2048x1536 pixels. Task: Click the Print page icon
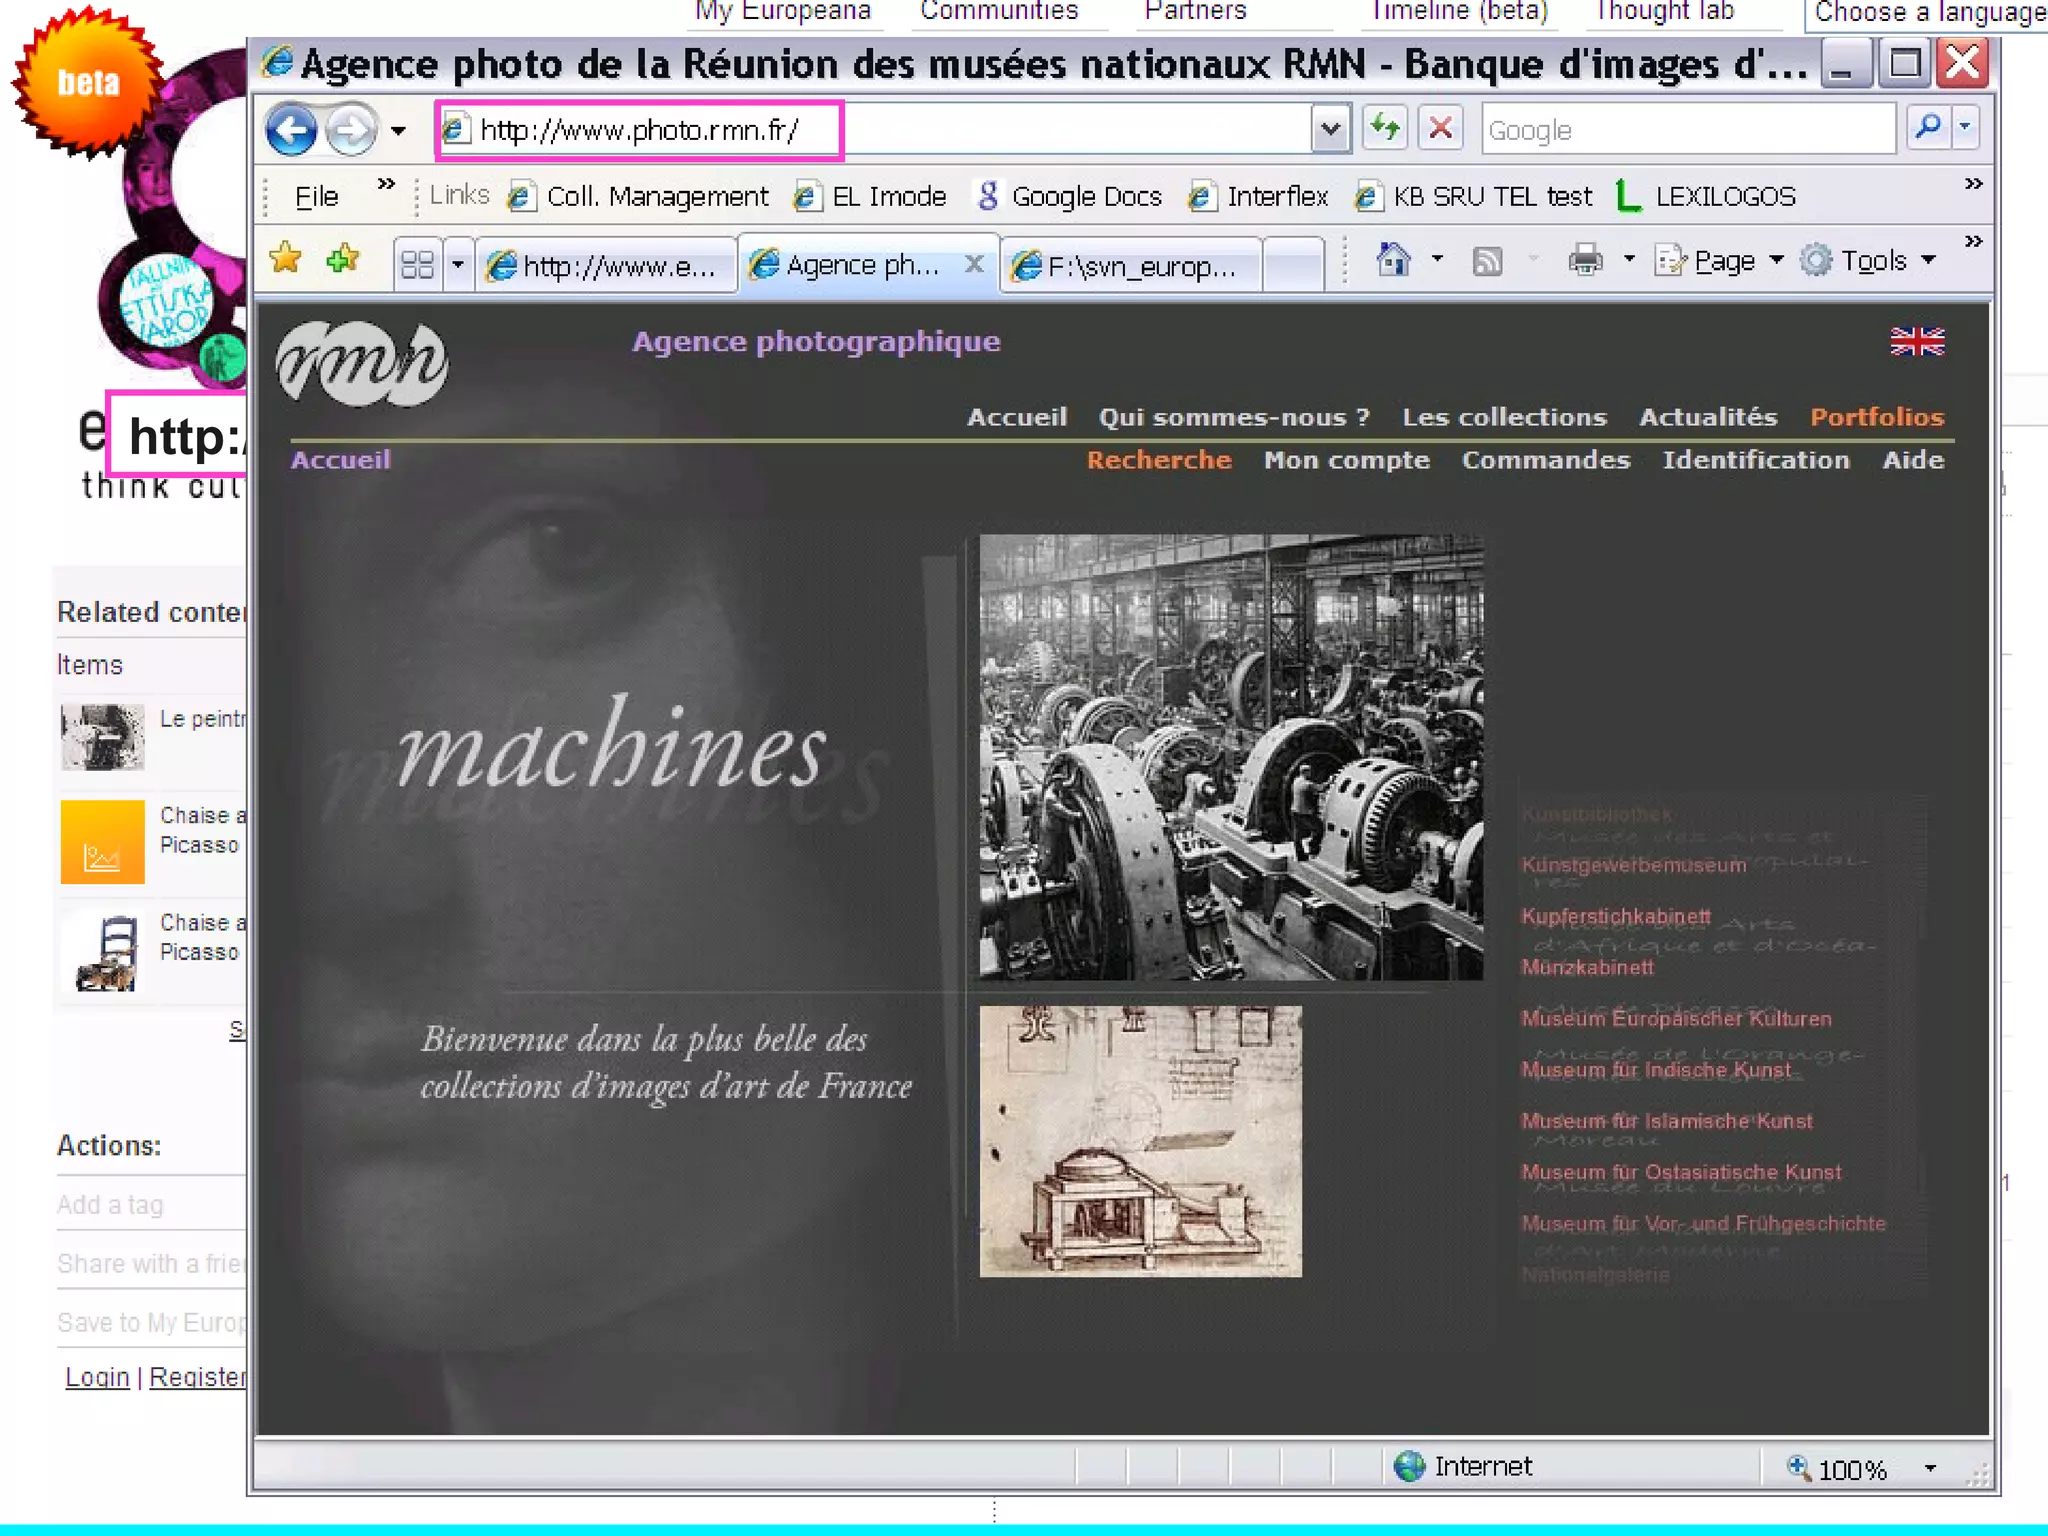[x=1585, y=261]
